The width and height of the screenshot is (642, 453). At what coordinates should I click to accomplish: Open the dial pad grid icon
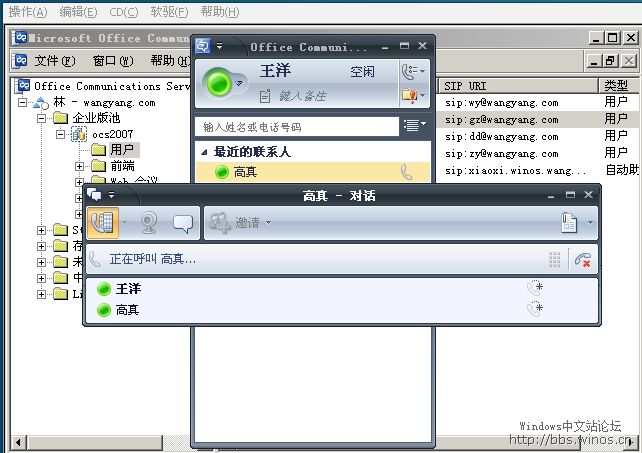tap(554, 259)
